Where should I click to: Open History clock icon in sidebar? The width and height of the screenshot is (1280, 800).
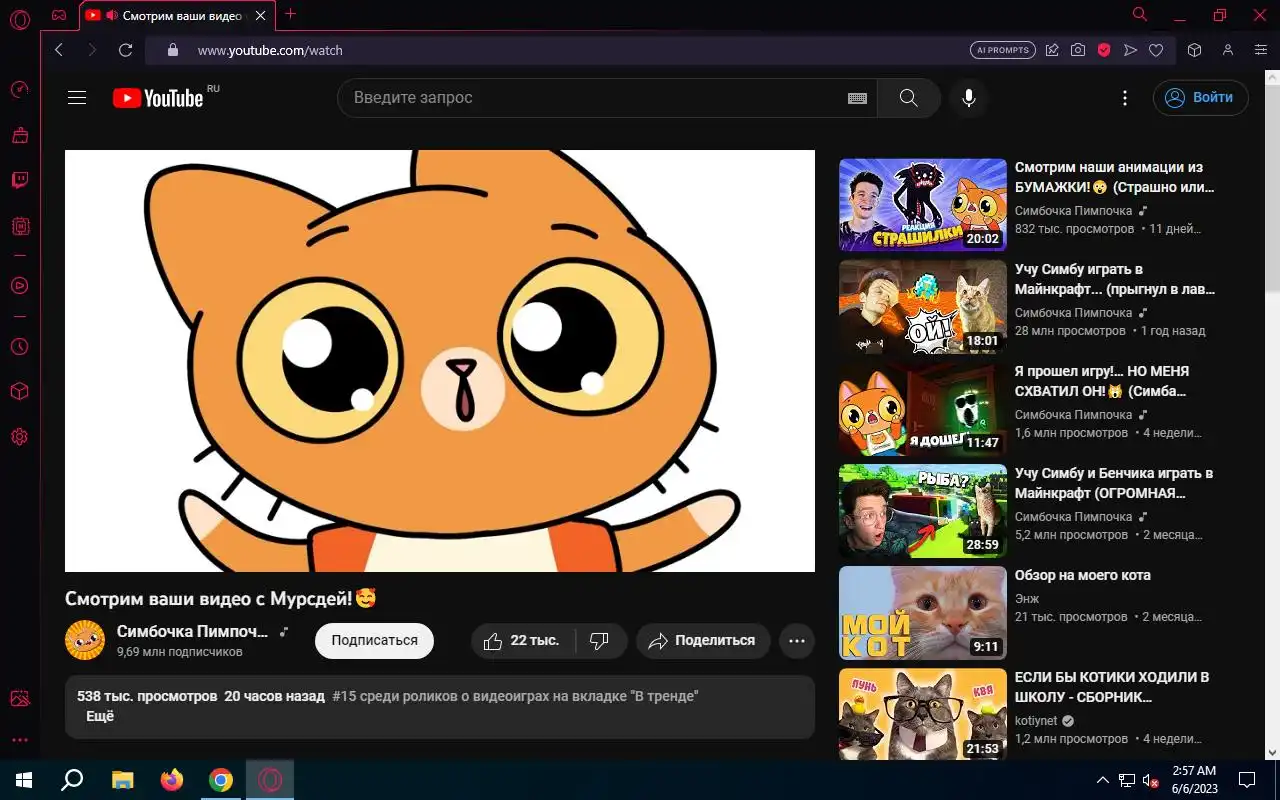click(x=19, y=347)
